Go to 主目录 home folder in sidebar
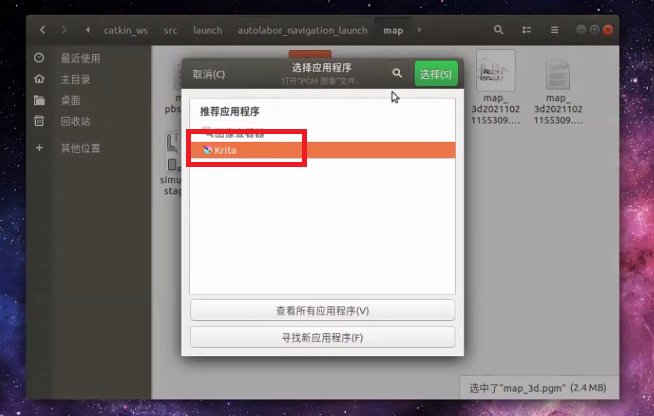Image resolution: width=654 pixels, height=416 pixels. tap(75, 79)
